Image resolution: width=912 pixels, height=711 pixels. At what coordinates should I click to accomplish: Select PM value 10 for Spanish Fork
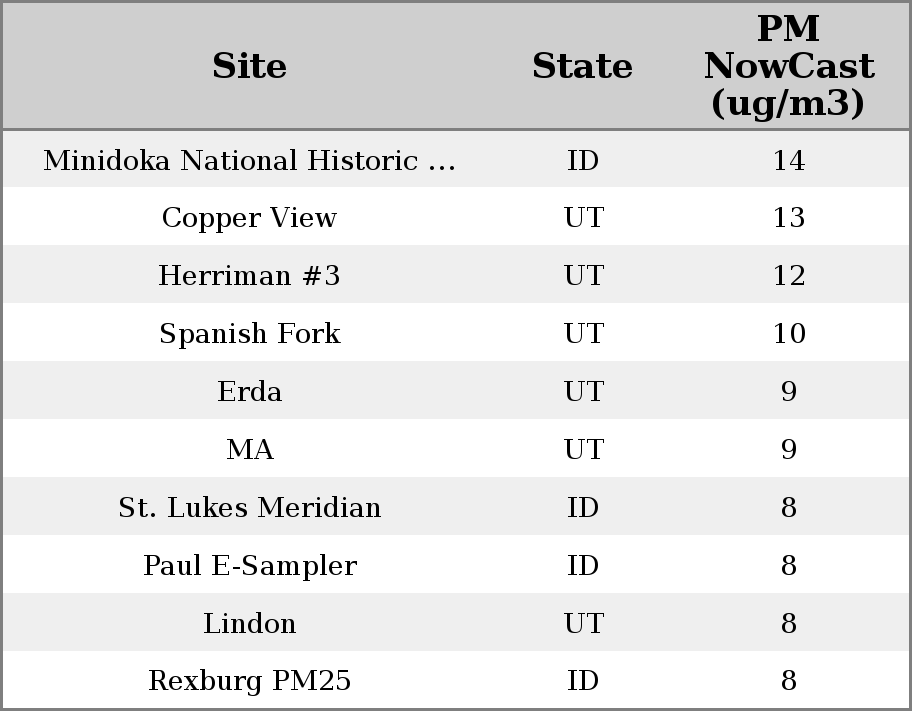788,334
